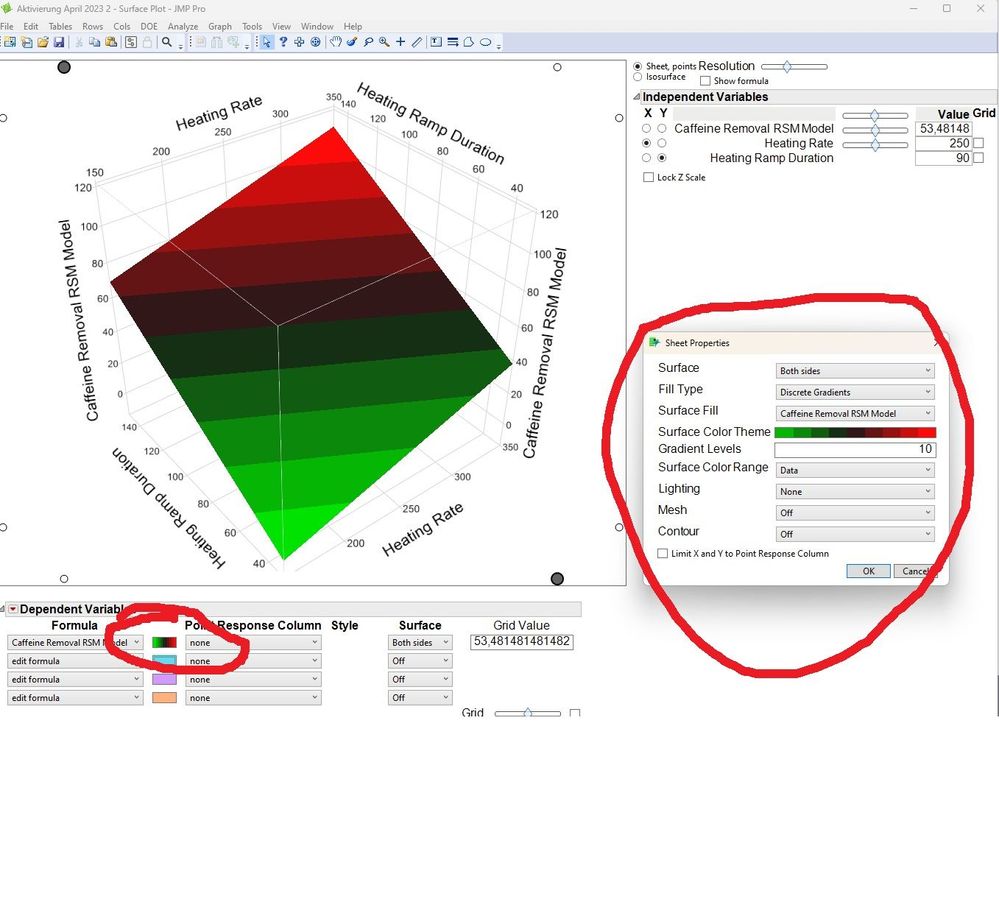This screenshot has height=905, width=999.
Task: Click the cut scissors icon
Action: pyautogui.click(x=79, y=42)
